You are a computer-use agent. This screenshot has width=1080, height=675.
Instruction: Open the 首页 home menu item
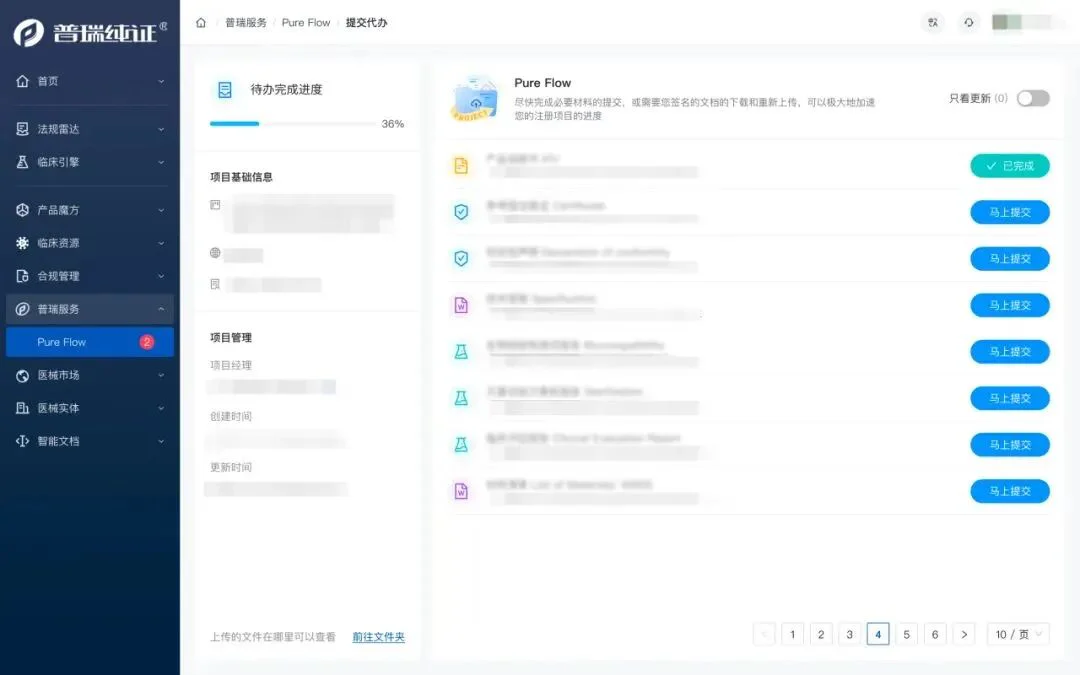pyautogui.click(x=90, y=81)
